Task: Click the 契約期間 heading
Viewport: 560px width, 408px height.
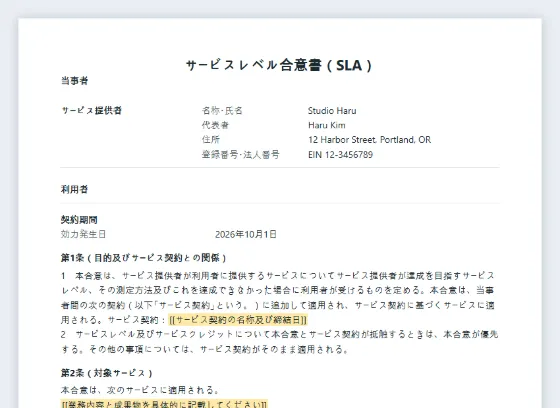Action: (x=79, y=220)
